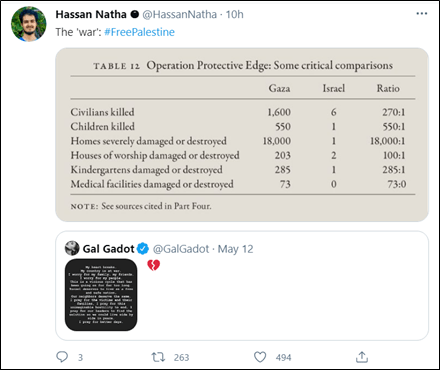
Task: Click the May 12 date of quoted tweet
Action: [x=235, y=249]
